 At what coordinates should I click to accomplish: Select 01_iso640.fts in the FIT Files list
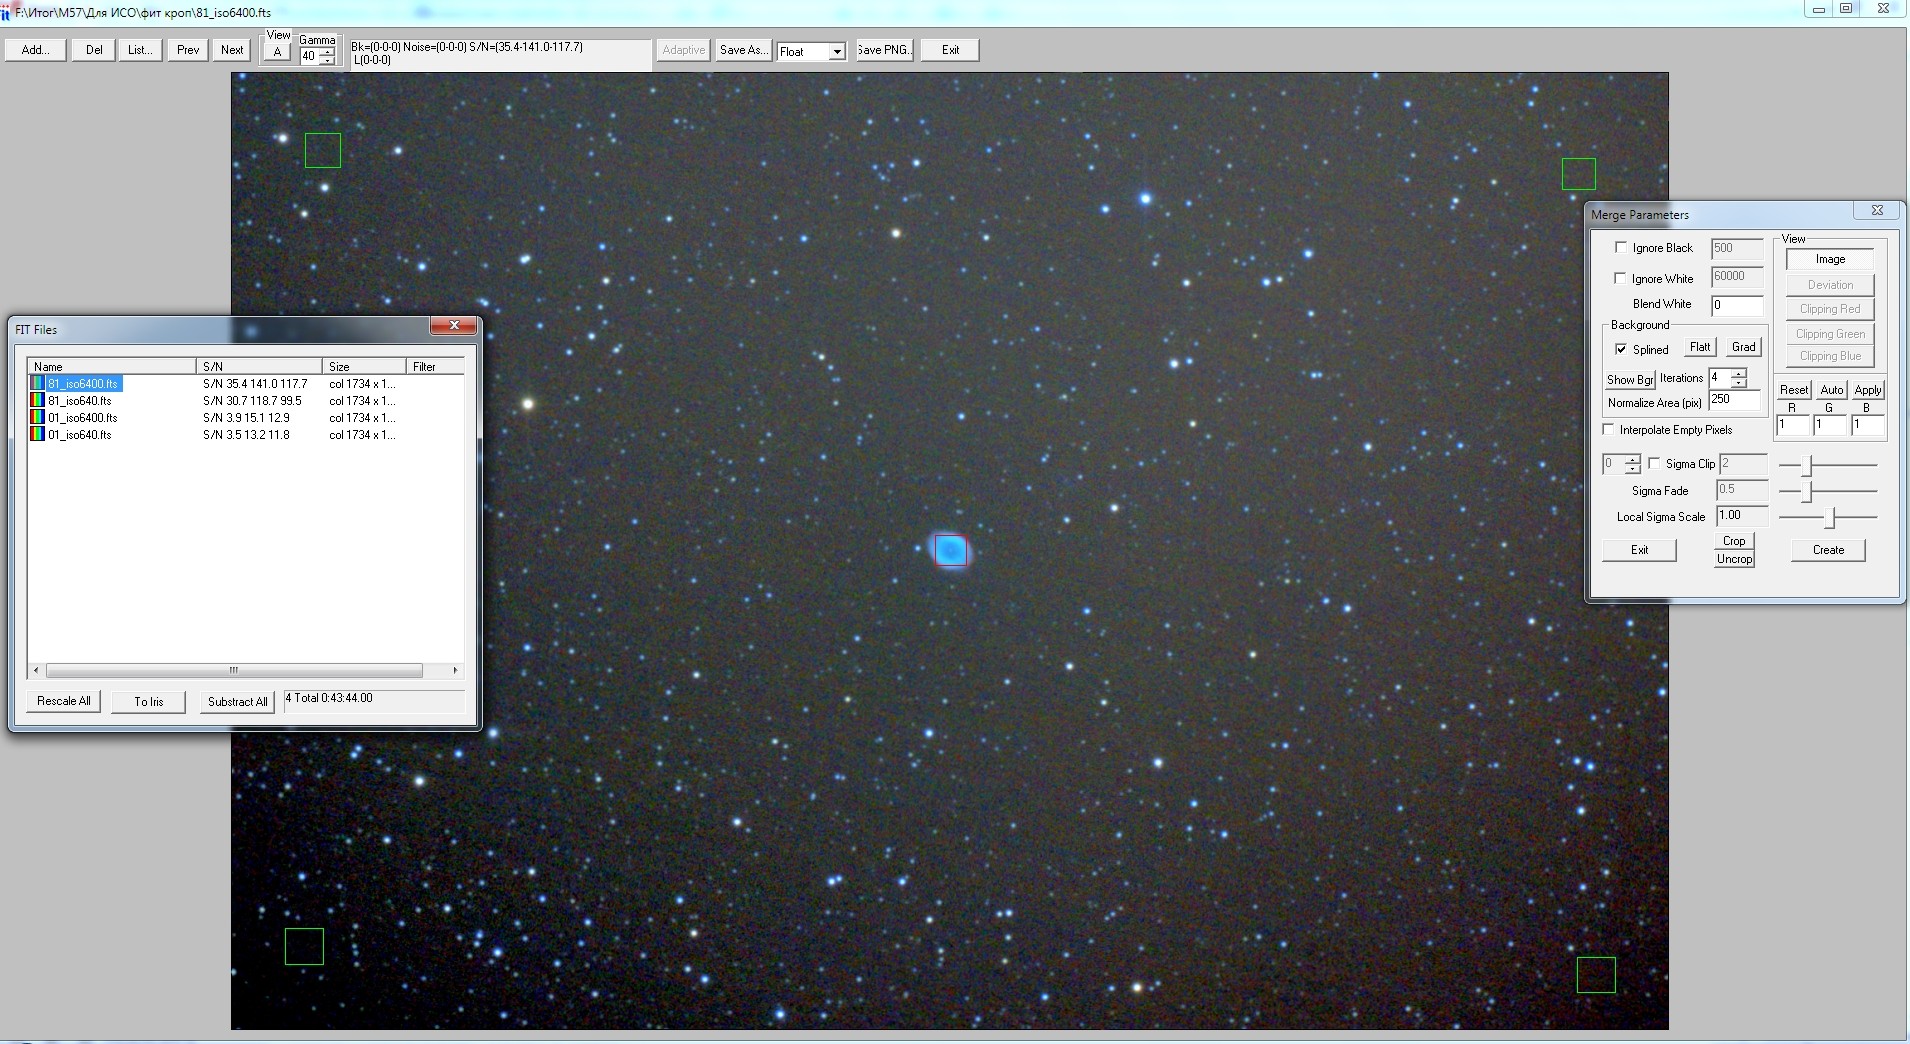tap(80, 435)
